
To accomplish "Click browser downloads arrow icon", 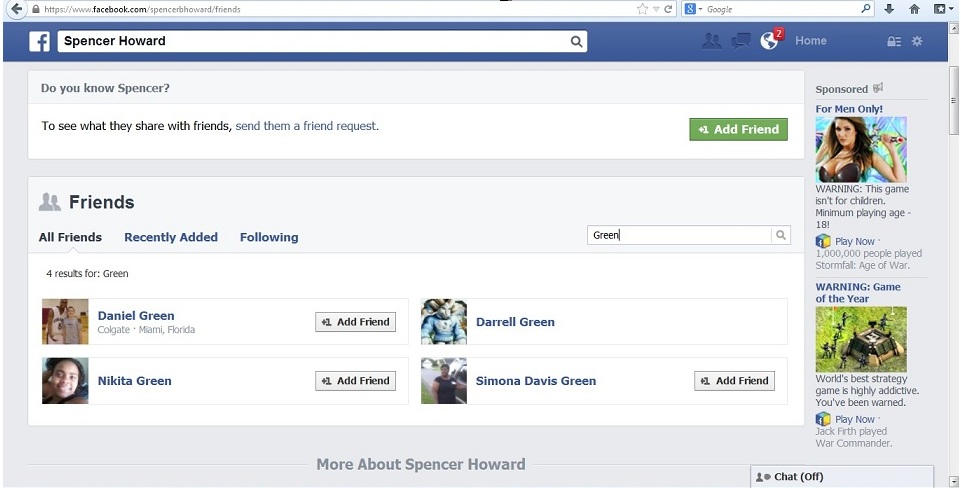I will (889, 9).
